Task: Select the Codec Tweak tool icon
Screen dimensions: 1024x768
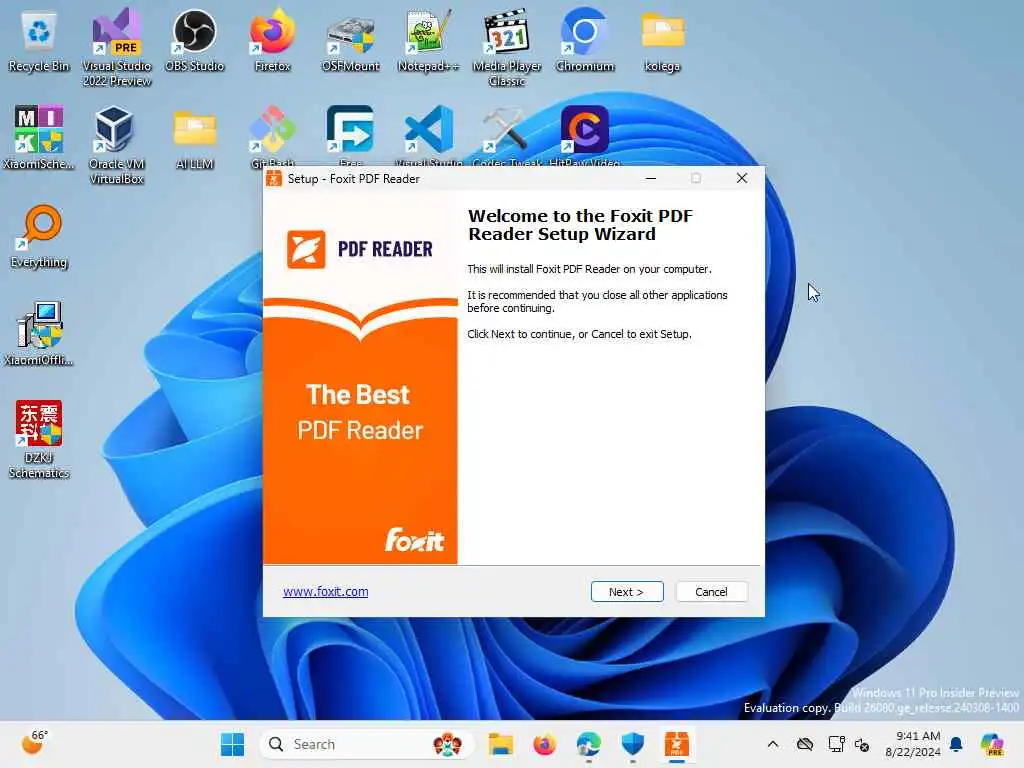Action: tap(507, 135)
